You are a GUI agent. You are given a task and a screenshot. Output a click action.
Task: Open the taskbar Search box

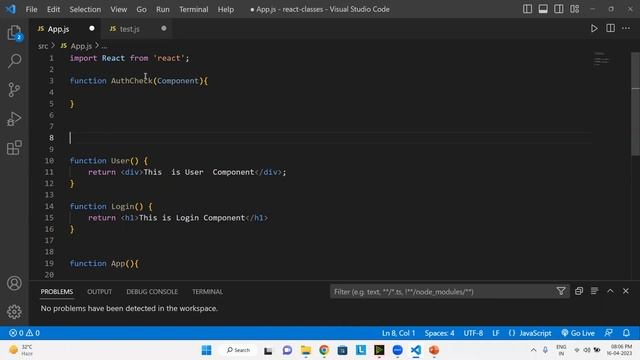pyautogui.click(x=238, y=350)
